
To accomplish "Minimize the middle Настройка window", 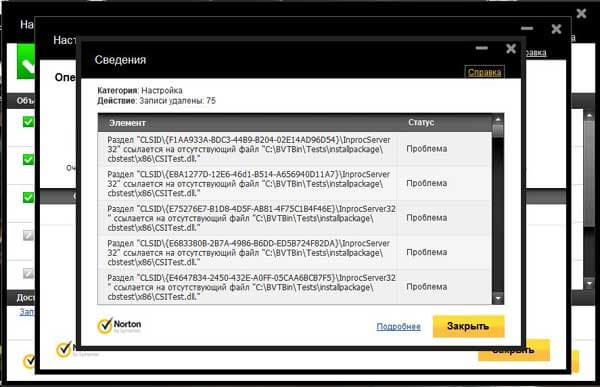I will (x=527, y=28).
